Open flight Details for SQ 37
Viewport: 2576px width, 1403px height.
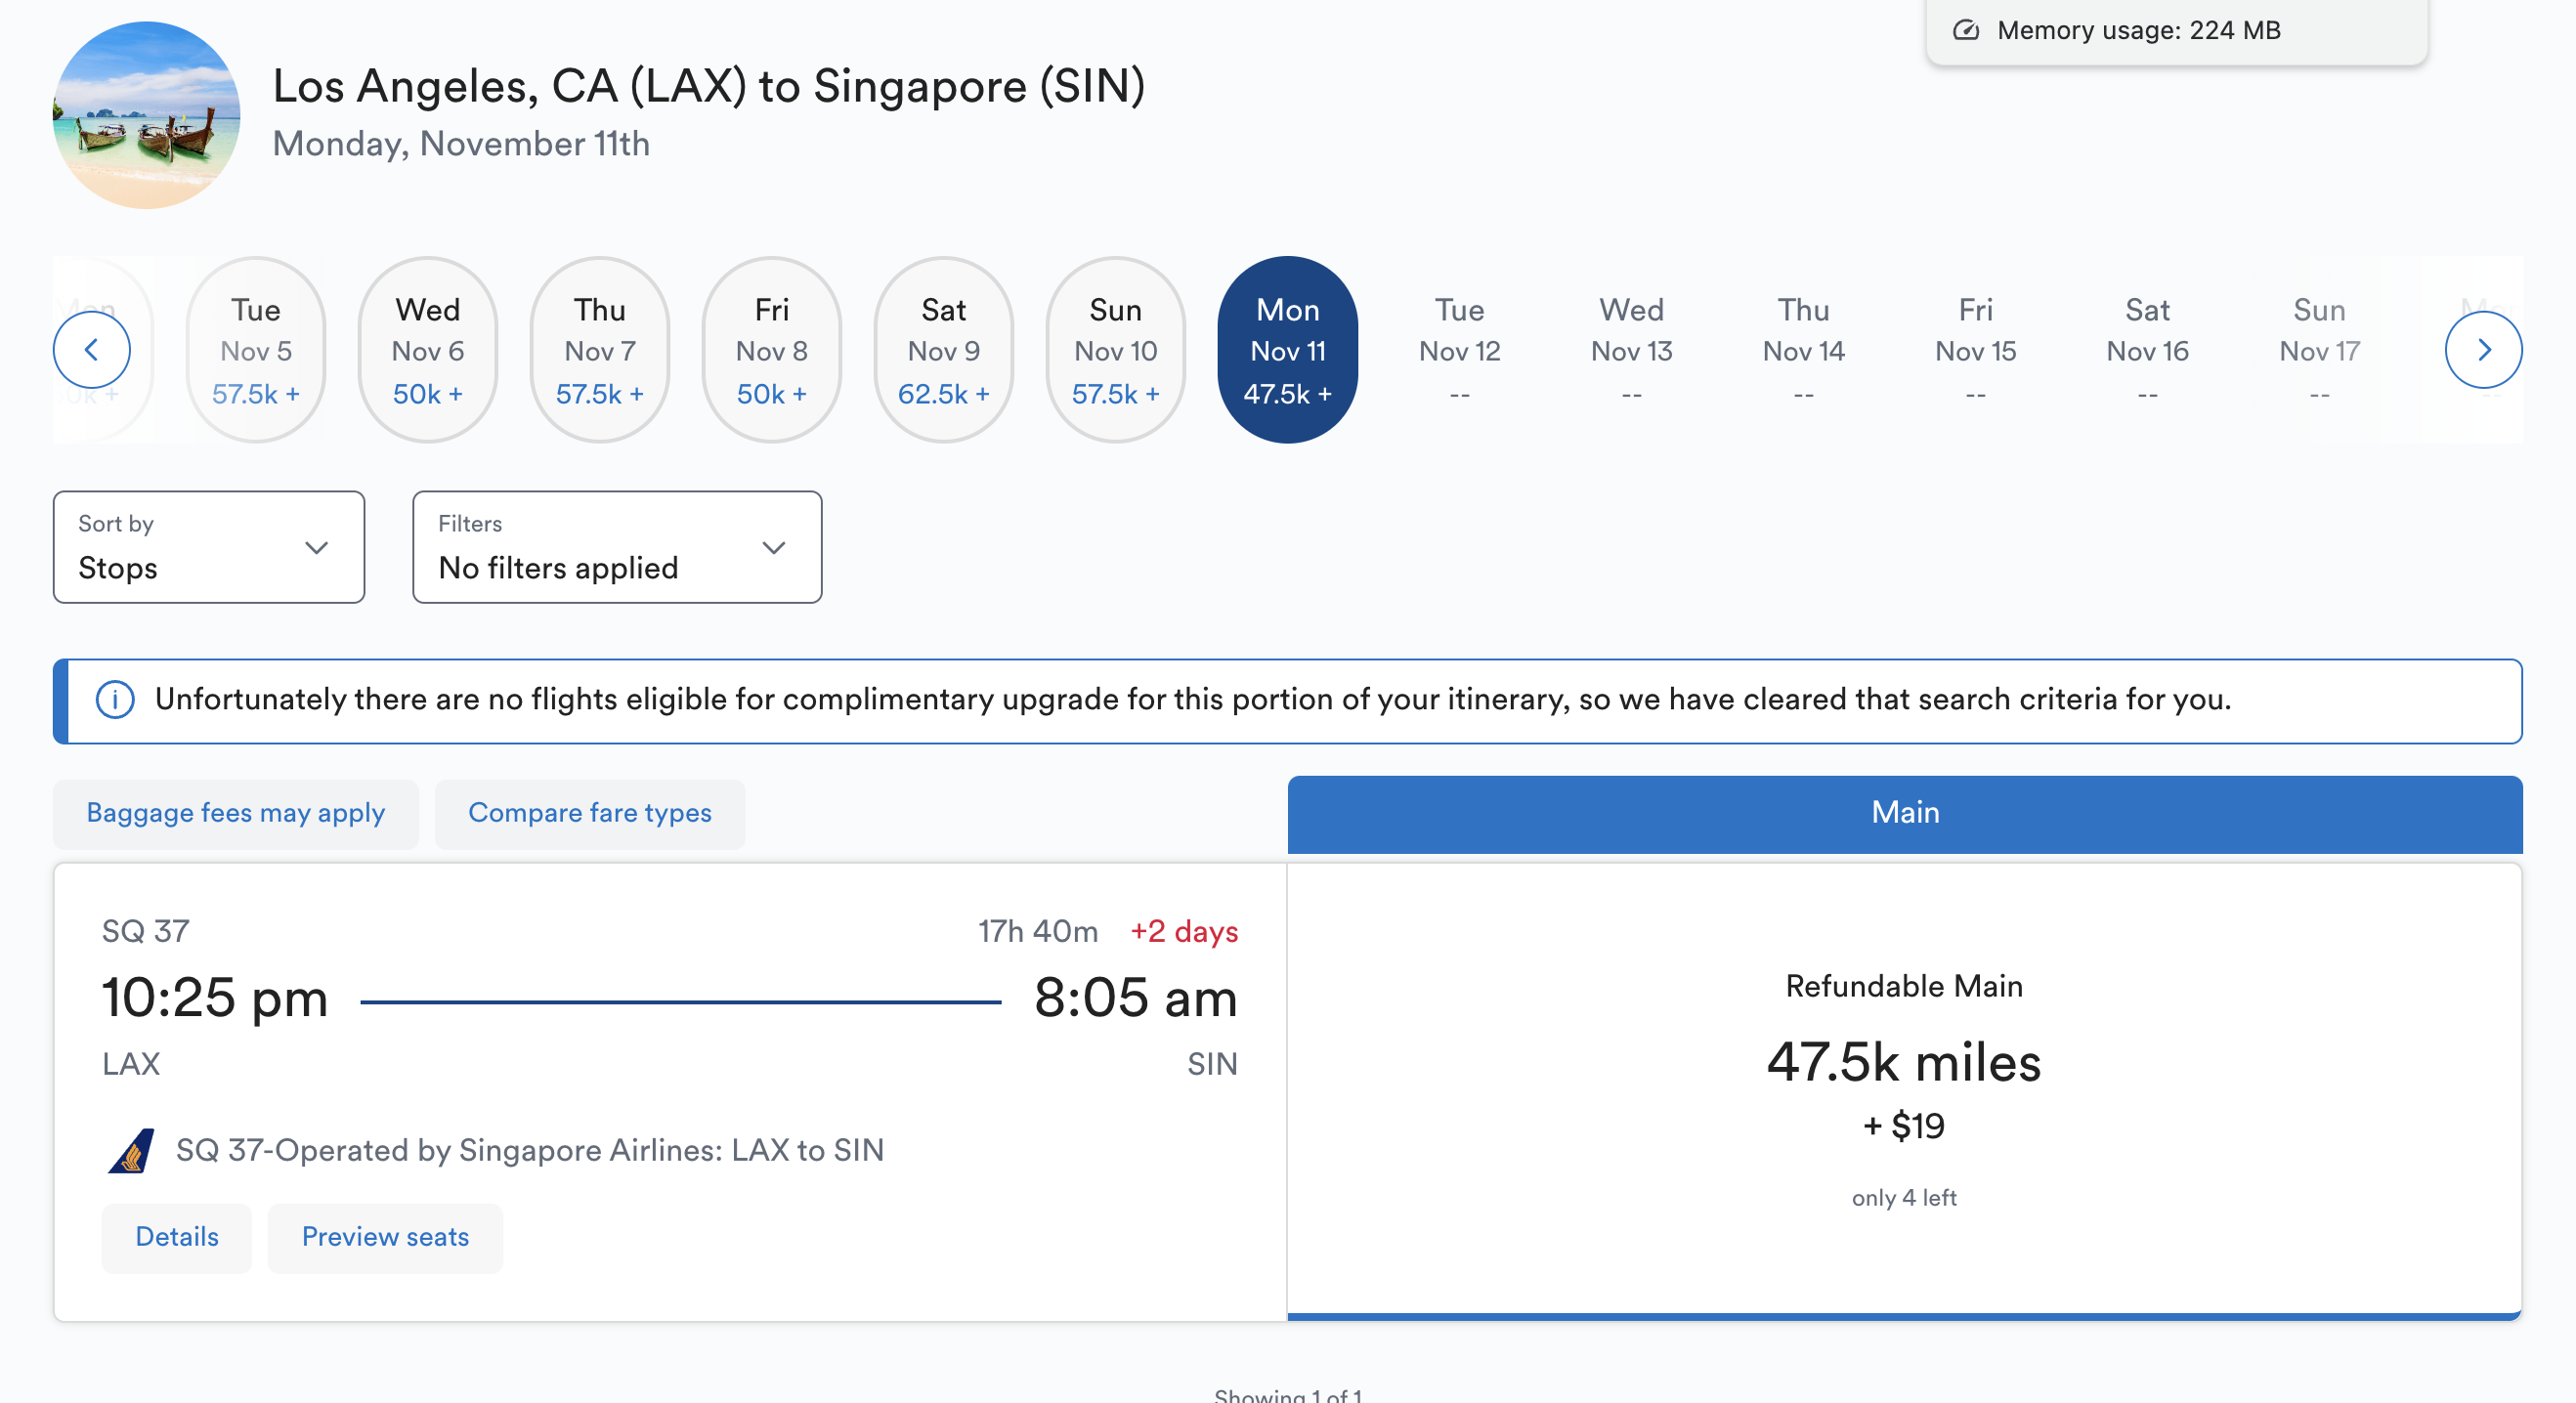[177, 1238]
